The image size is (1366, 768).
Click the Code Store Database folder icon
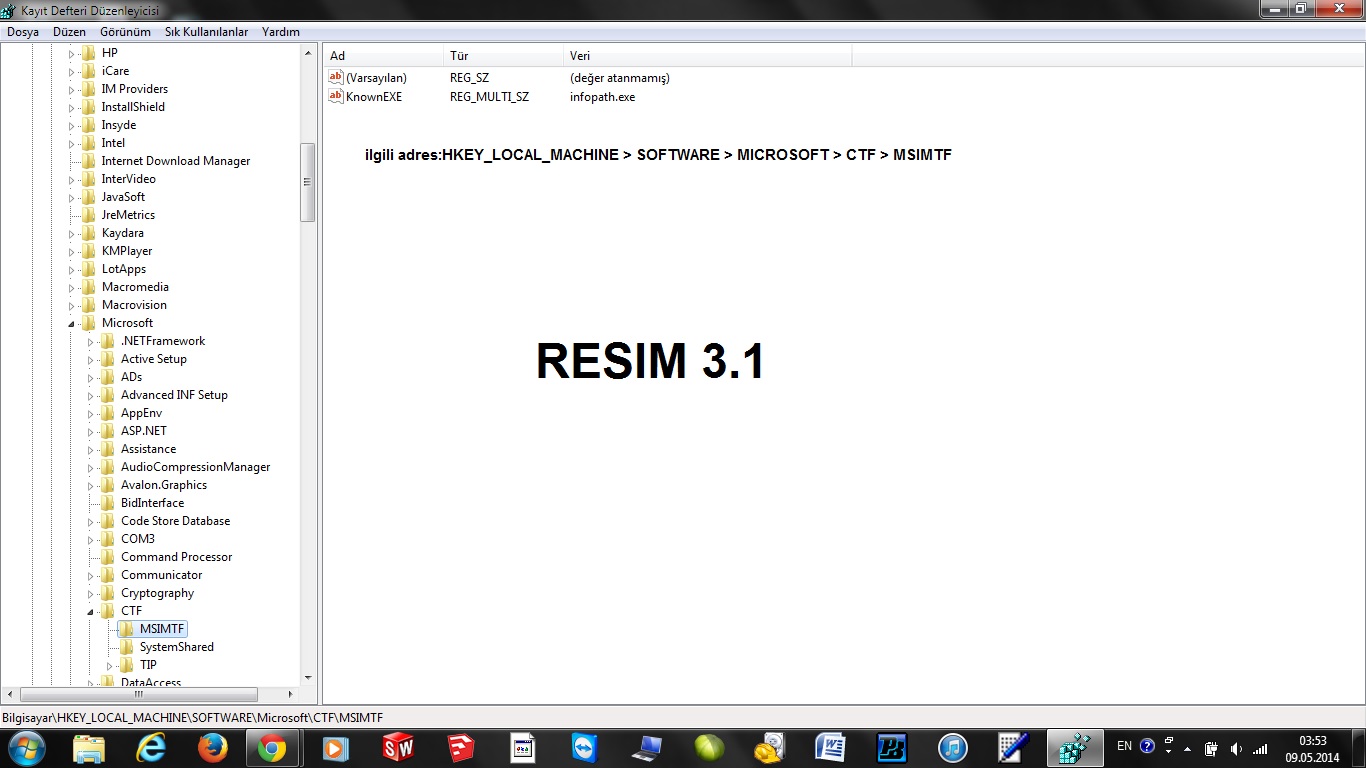(108, 521)
